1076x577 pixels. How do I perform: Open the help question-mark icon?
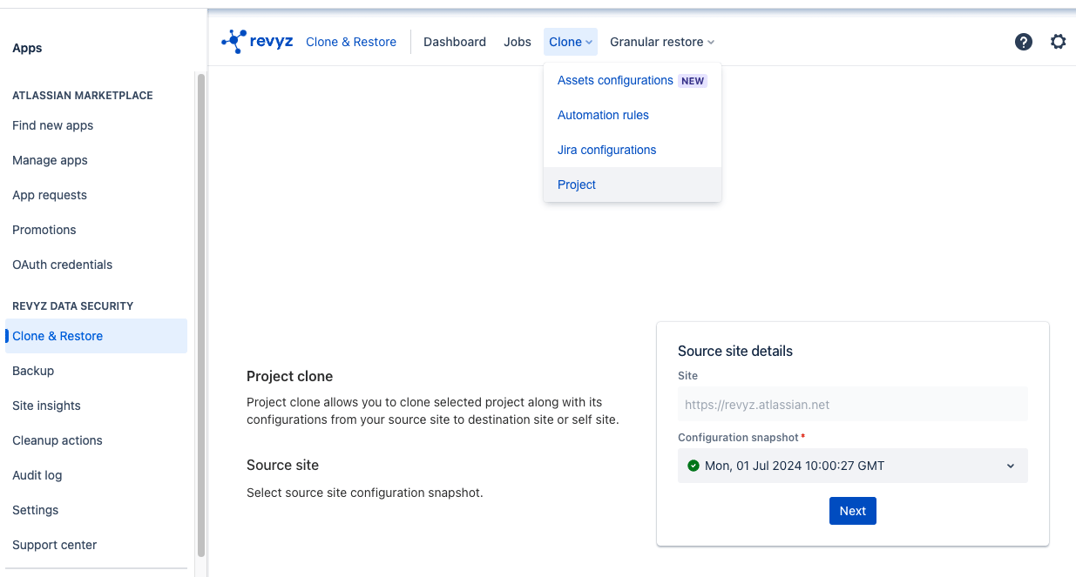click(x=1023, y=42)
